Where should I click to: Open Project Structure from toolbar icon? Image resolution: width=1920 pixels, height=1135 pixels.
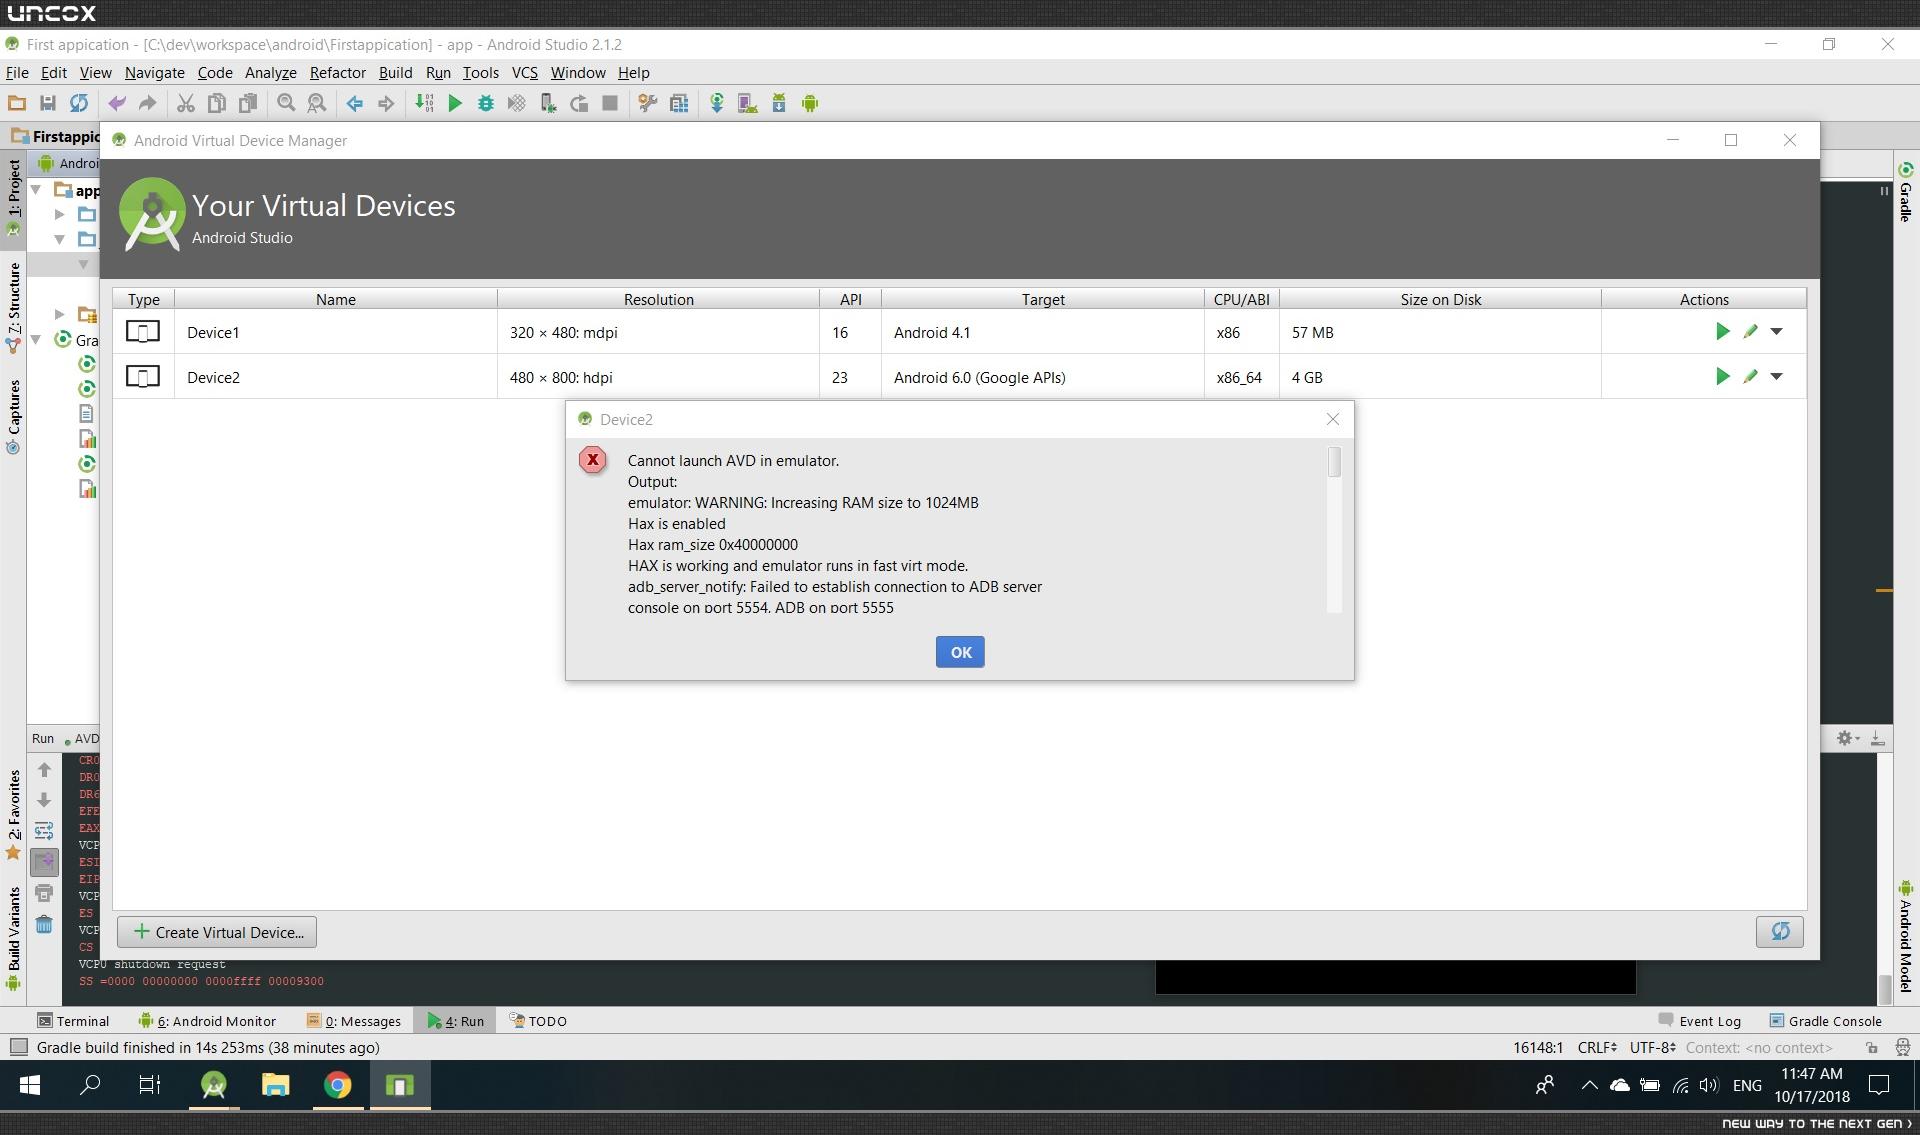(x=679, y=103)
